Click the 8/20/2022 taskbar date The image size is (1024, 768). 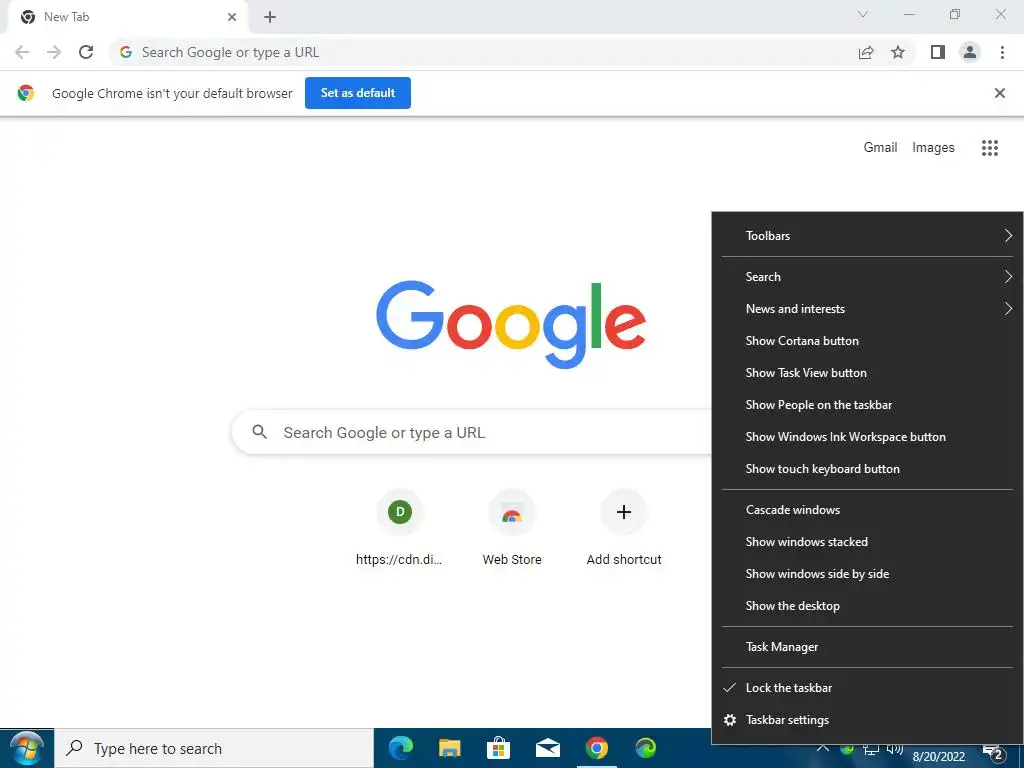click(x=938, y=757)
